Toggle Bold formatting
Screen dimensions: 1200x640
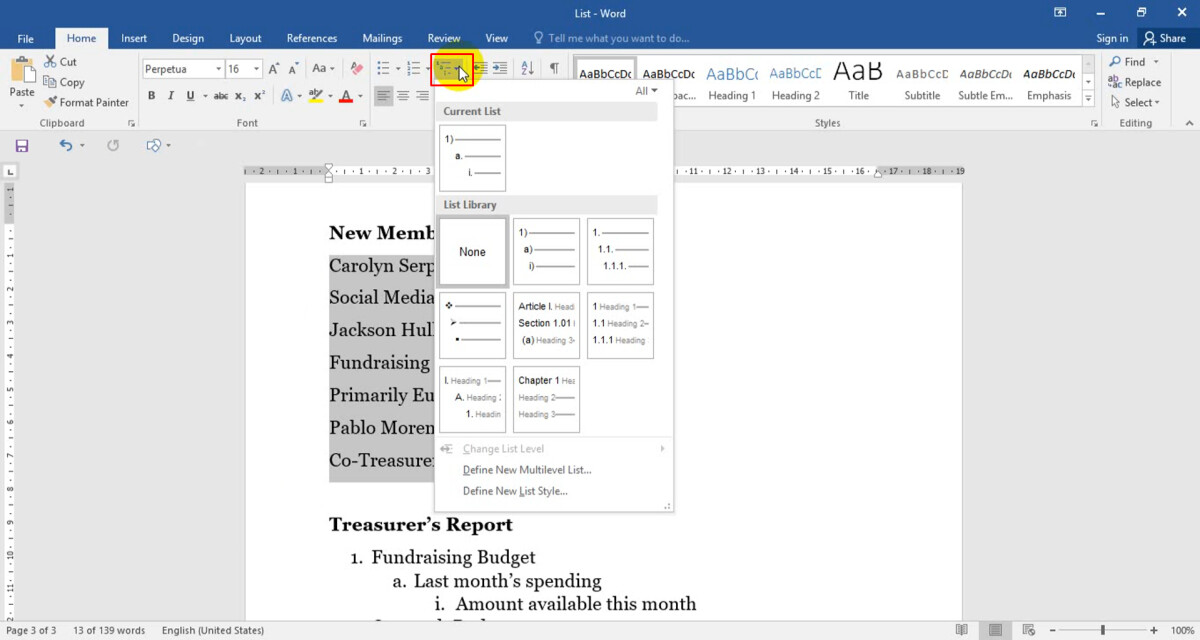pos(152,96)
